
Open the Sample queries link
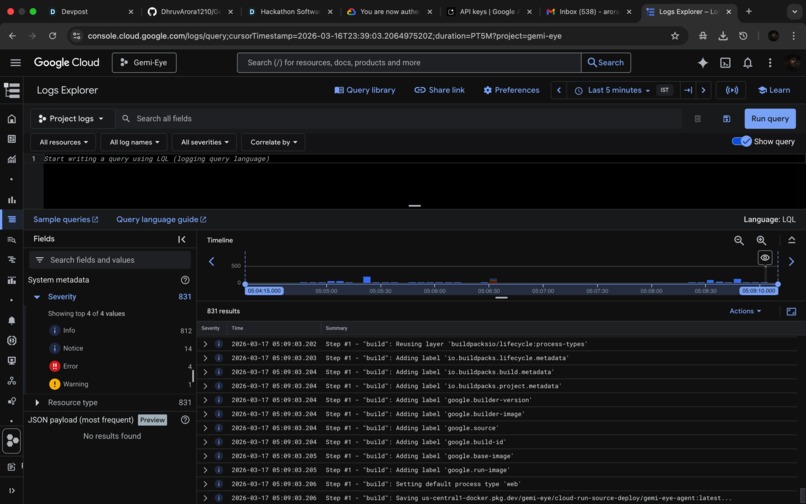point(66,220)
